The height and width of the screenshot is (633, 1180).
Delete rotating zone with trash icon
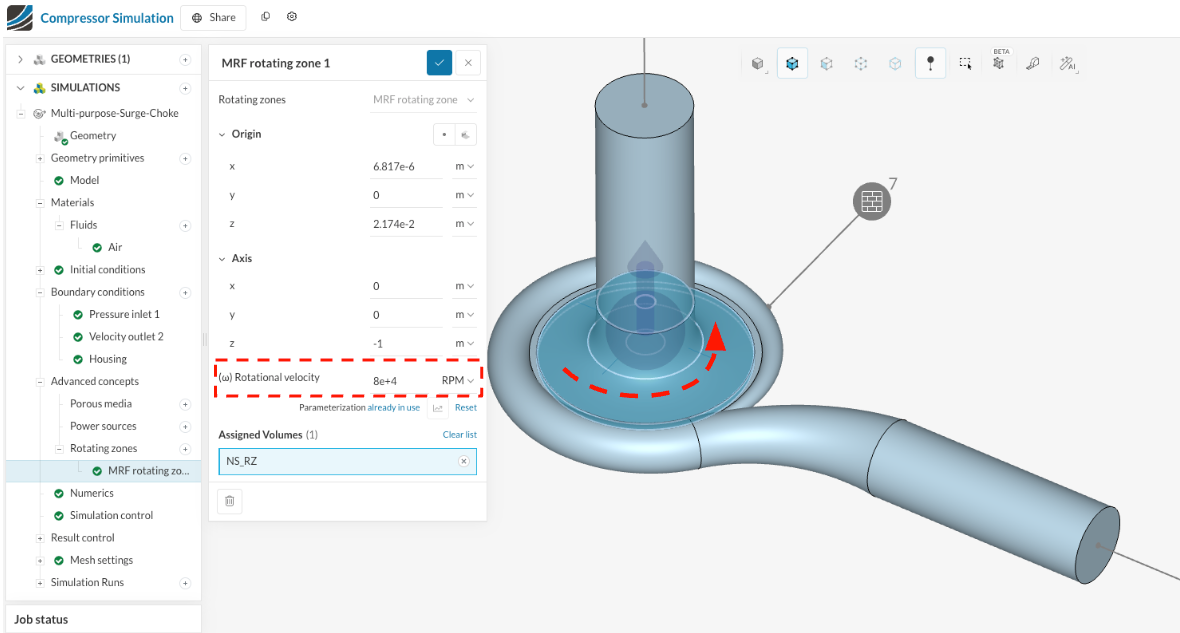[x=230, y=501]
